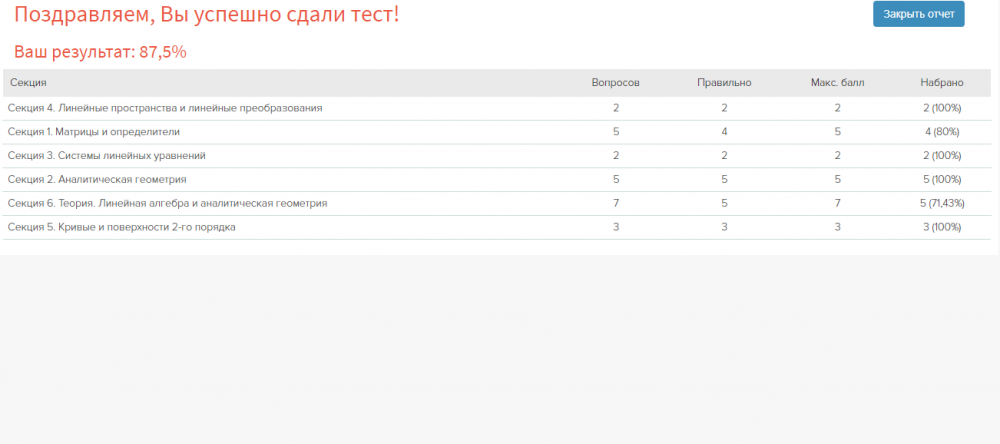Click the 'Вопросов' column header
The width and height of the screenshot is (1000, 444).
(x=615, y=83)
